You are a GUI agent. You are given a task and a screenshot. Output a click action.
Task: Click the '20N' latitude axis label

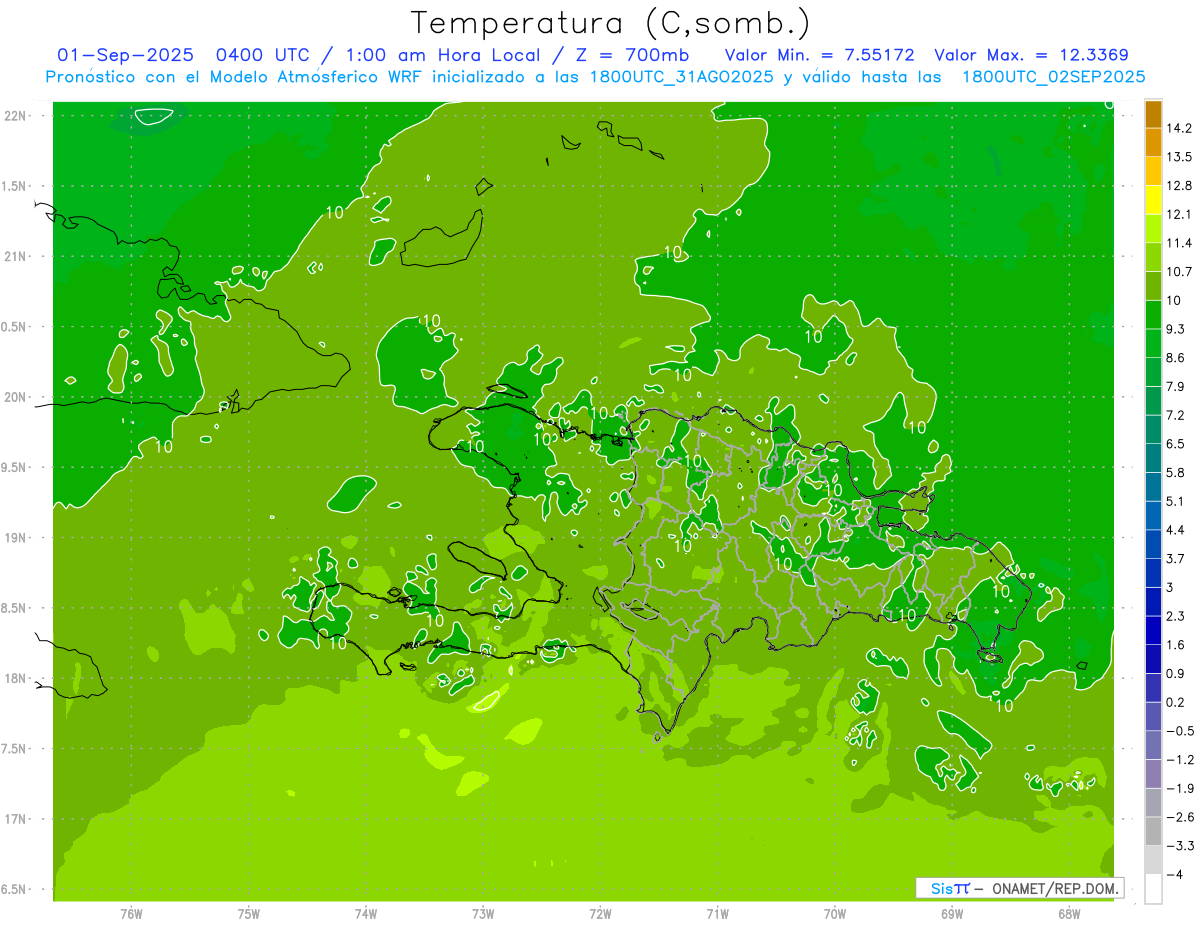[x=14, y=397]
